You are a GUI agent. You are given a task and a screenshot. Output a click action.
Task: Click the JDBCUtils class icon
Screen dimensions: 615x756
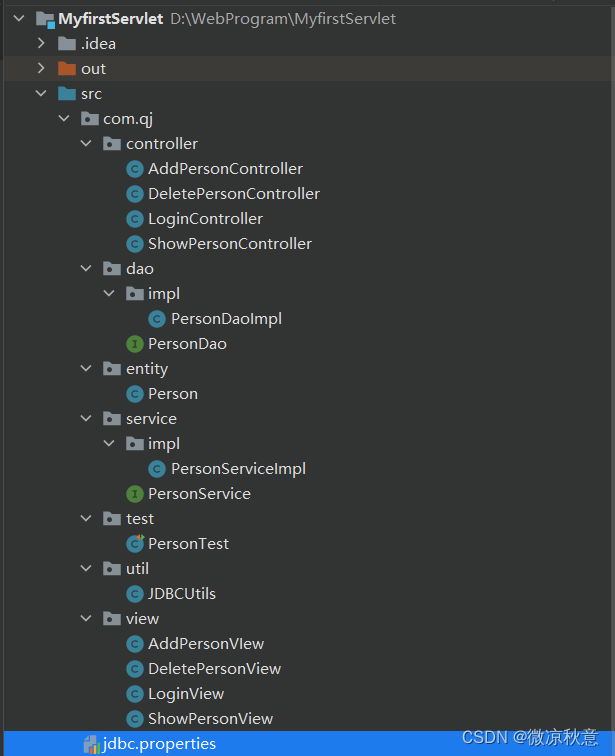tap(134, 594)
